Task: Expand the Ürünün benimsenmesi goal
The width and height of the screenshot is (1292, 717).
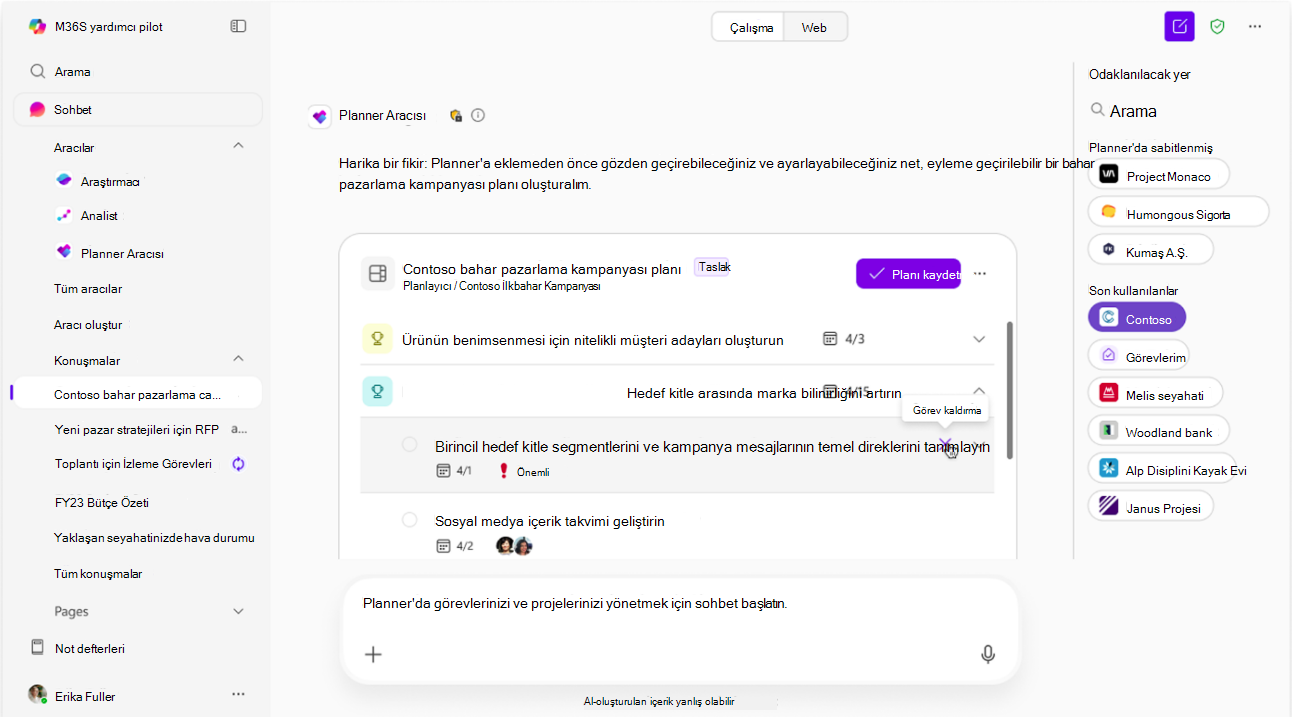Action: (x=979, y=339)
